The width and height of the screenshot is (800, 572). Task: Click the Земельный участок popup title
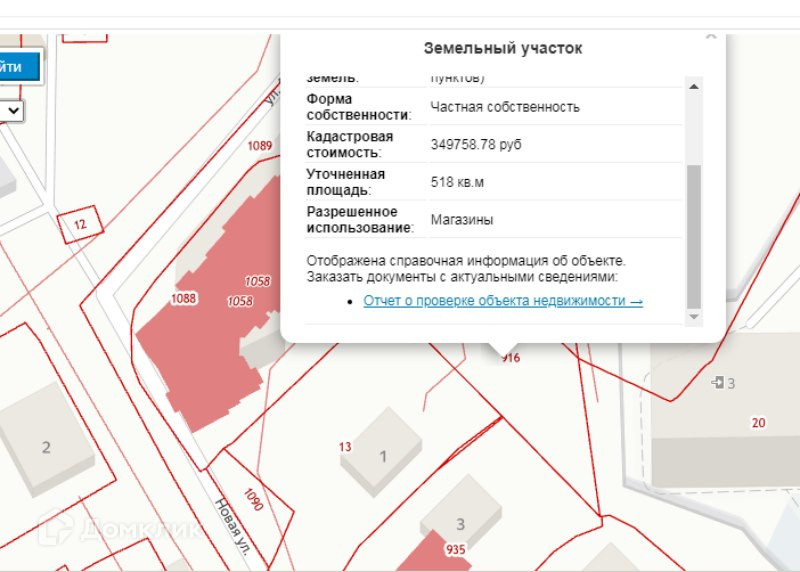tap(503, 48)
